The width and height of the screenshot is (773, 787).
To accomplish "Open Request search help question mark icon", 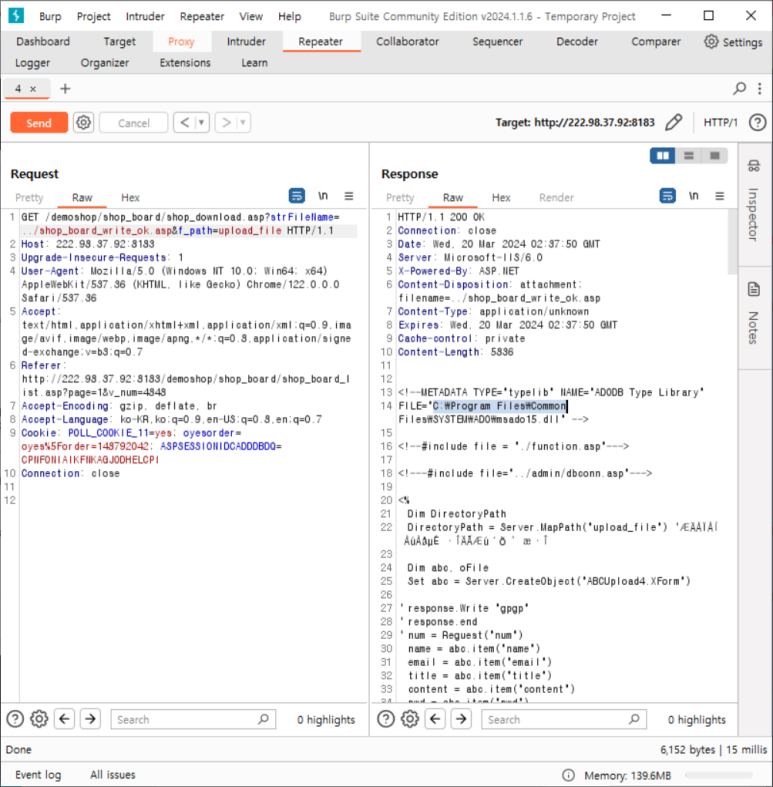I will click(x=15, y=719).
